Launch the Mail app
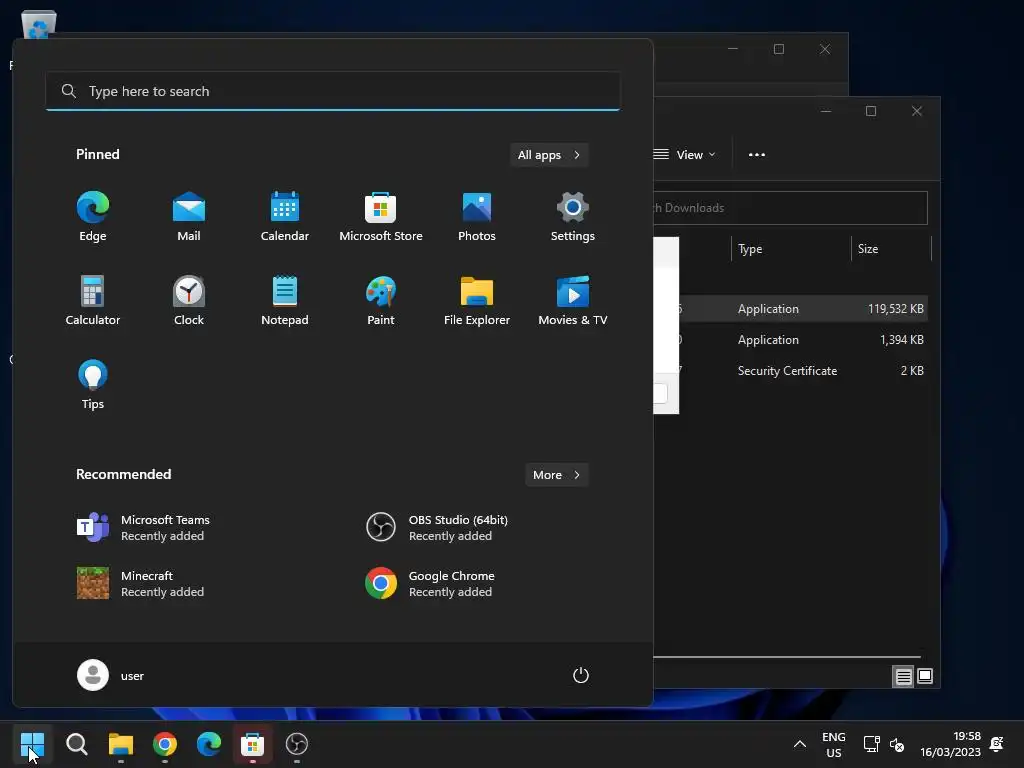This screenshot has width=1024, height=768. 189,217
